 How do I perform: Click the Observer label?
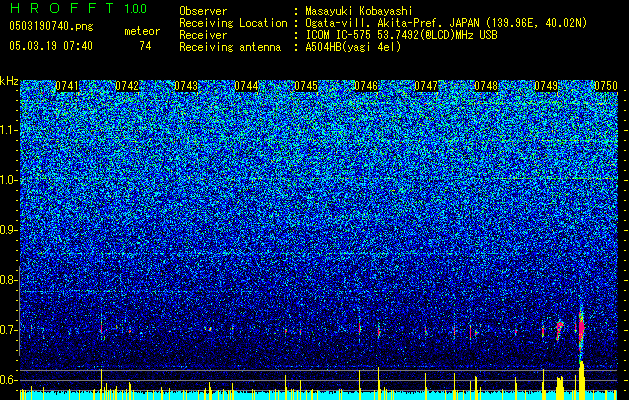203,11
